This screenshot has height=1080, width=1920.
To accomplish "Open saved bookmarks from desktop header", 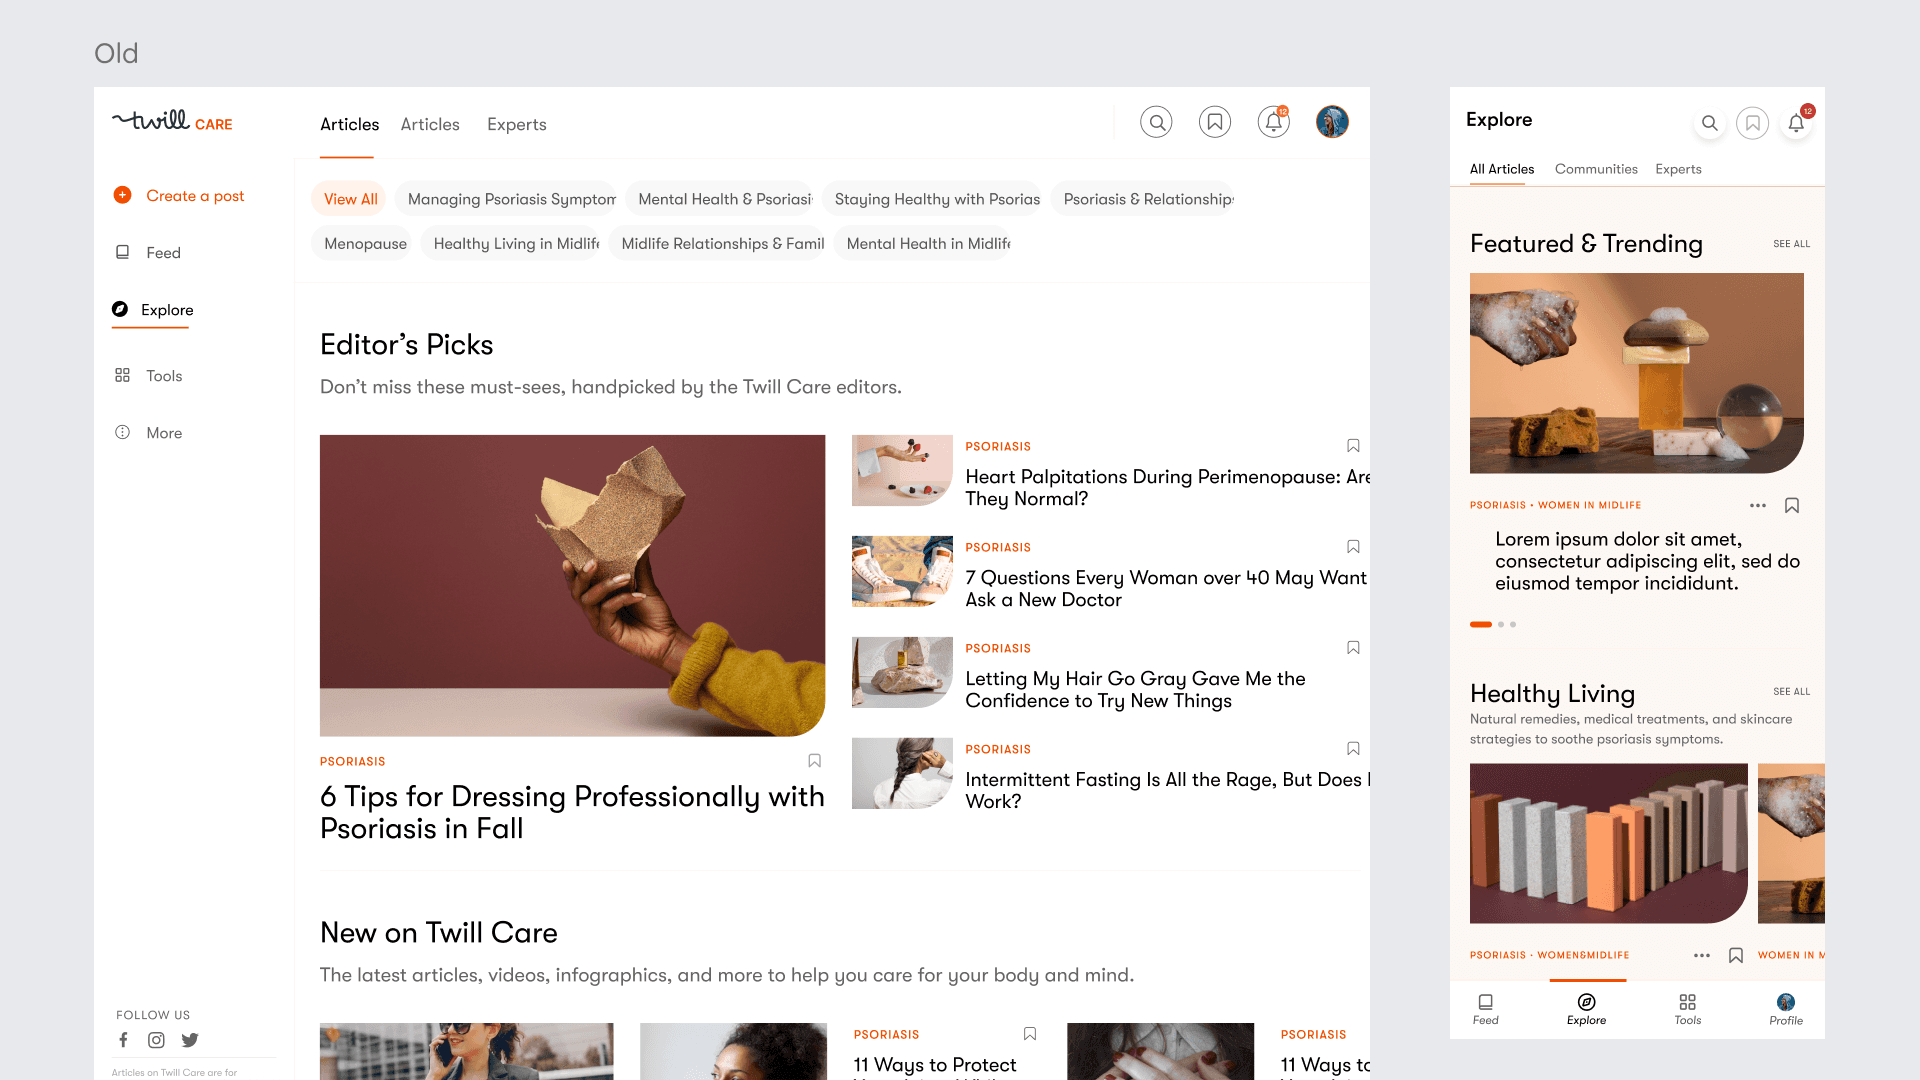I will coord(1215,122).
